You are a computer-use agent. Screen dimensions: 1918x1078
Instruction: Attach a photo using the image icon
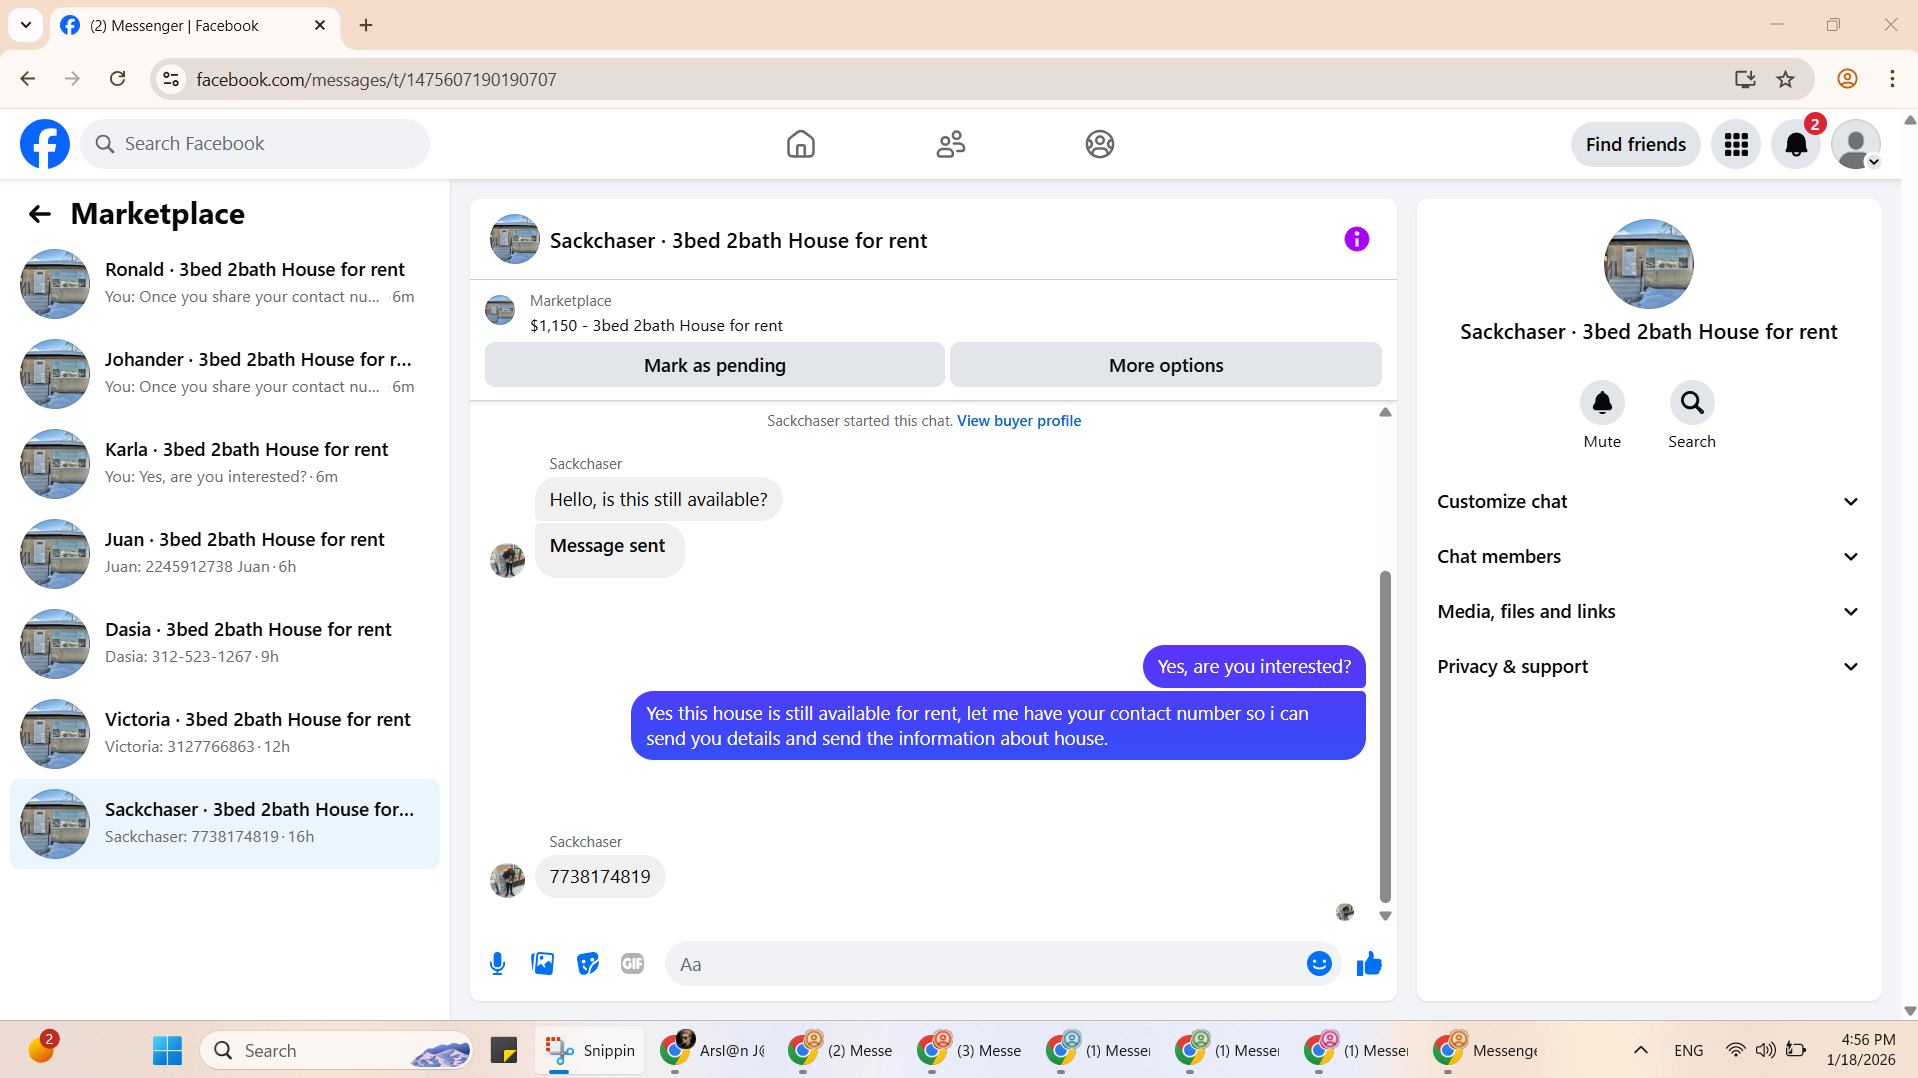(x=542, y=964)
